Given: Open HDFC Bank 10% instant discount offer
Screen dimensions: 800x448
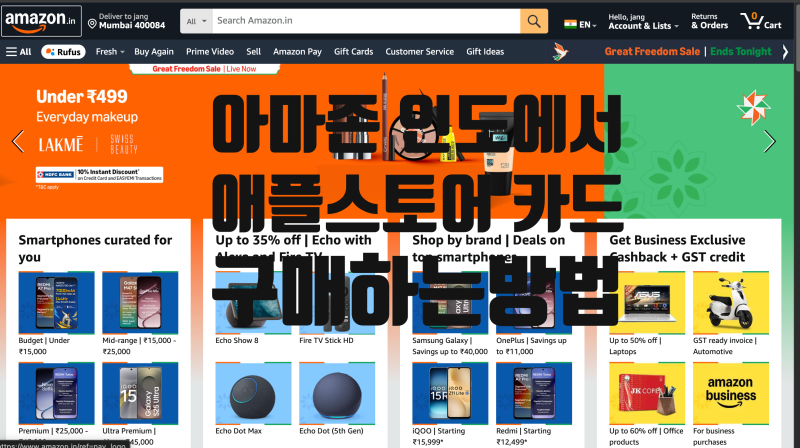Looking at the screenshot, I should pyautogui.click(x=99, y=175).
